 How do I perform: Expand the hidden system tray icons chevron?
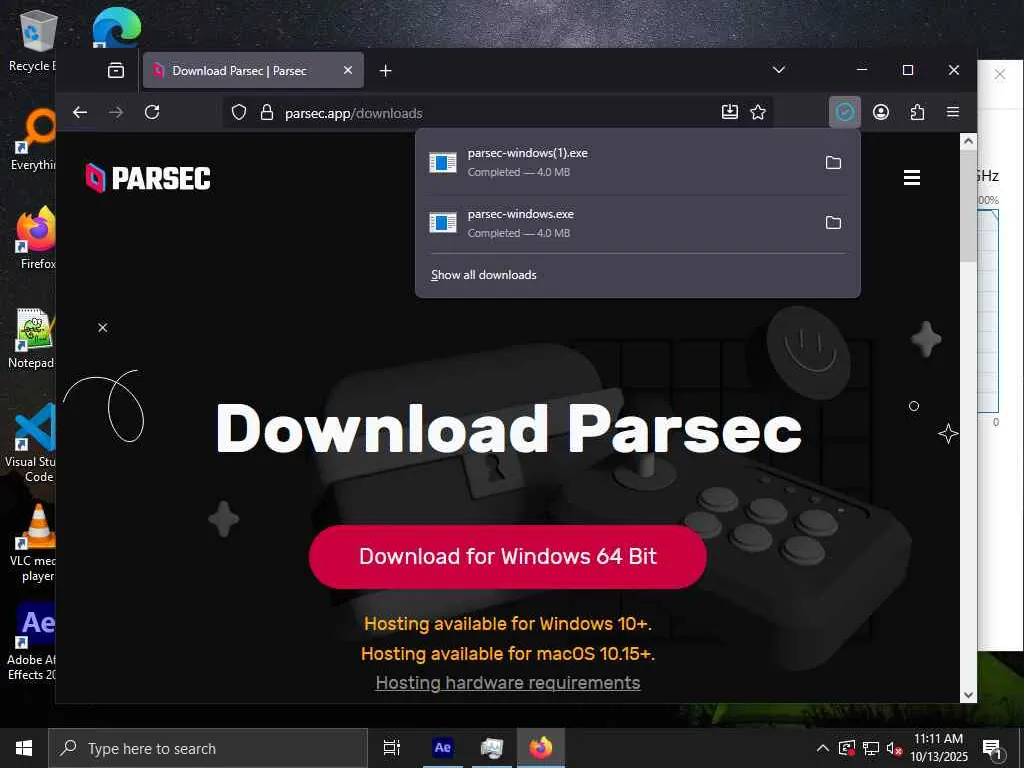823,748
